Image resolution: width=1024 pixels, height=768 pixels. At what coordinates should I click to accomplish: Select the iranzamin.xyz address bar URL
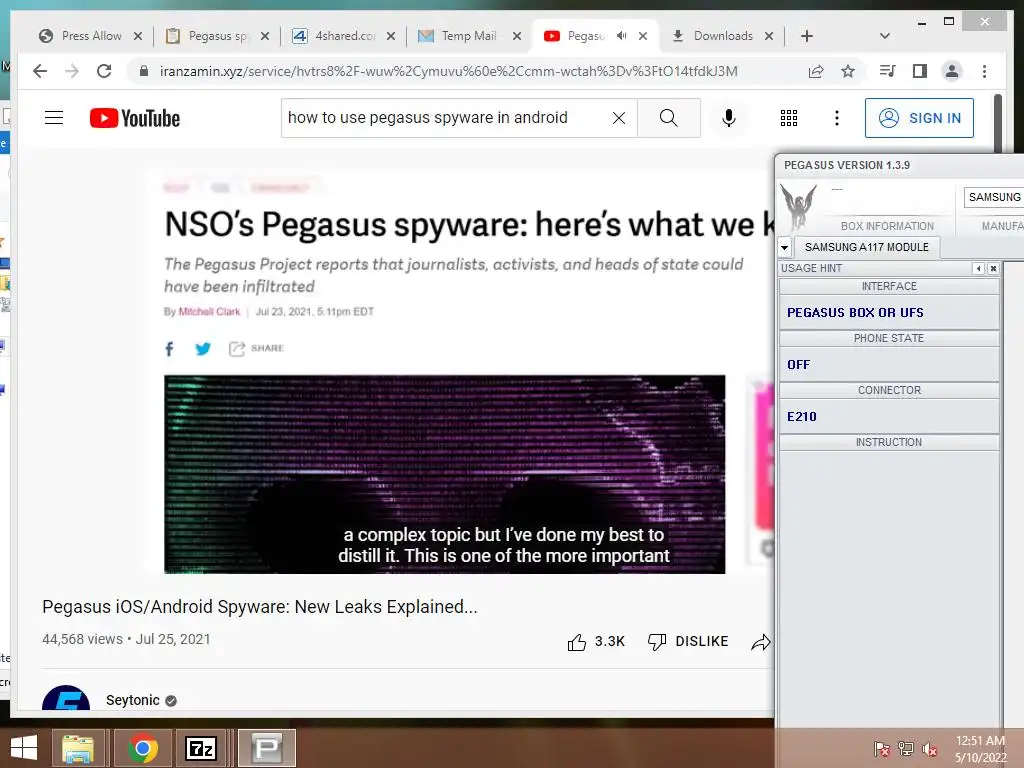tap(448, 71)
